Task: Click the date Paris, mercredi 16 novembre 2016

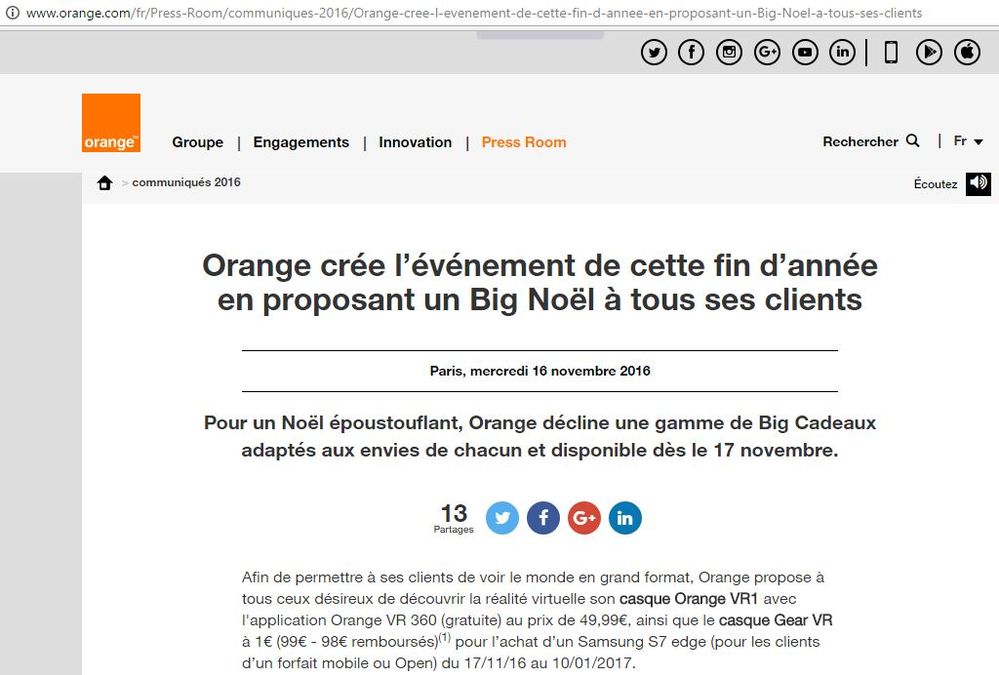Action: coord(540,371)
